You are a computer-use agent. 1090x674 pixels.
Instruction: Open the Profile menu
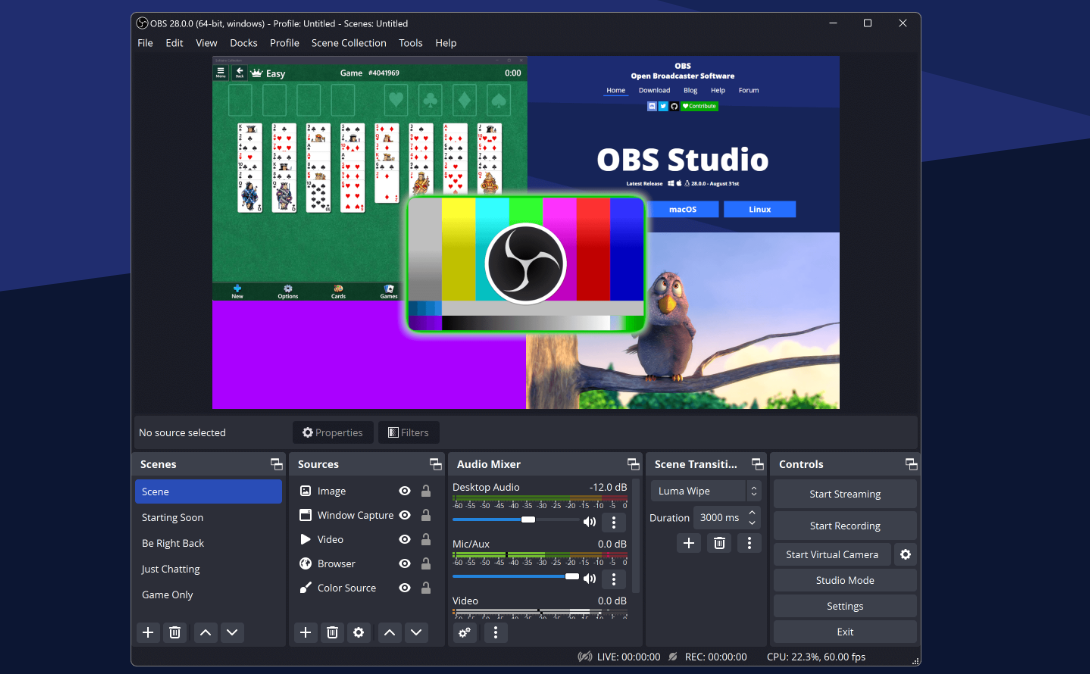pyautogui.click(x=285, y=43)
